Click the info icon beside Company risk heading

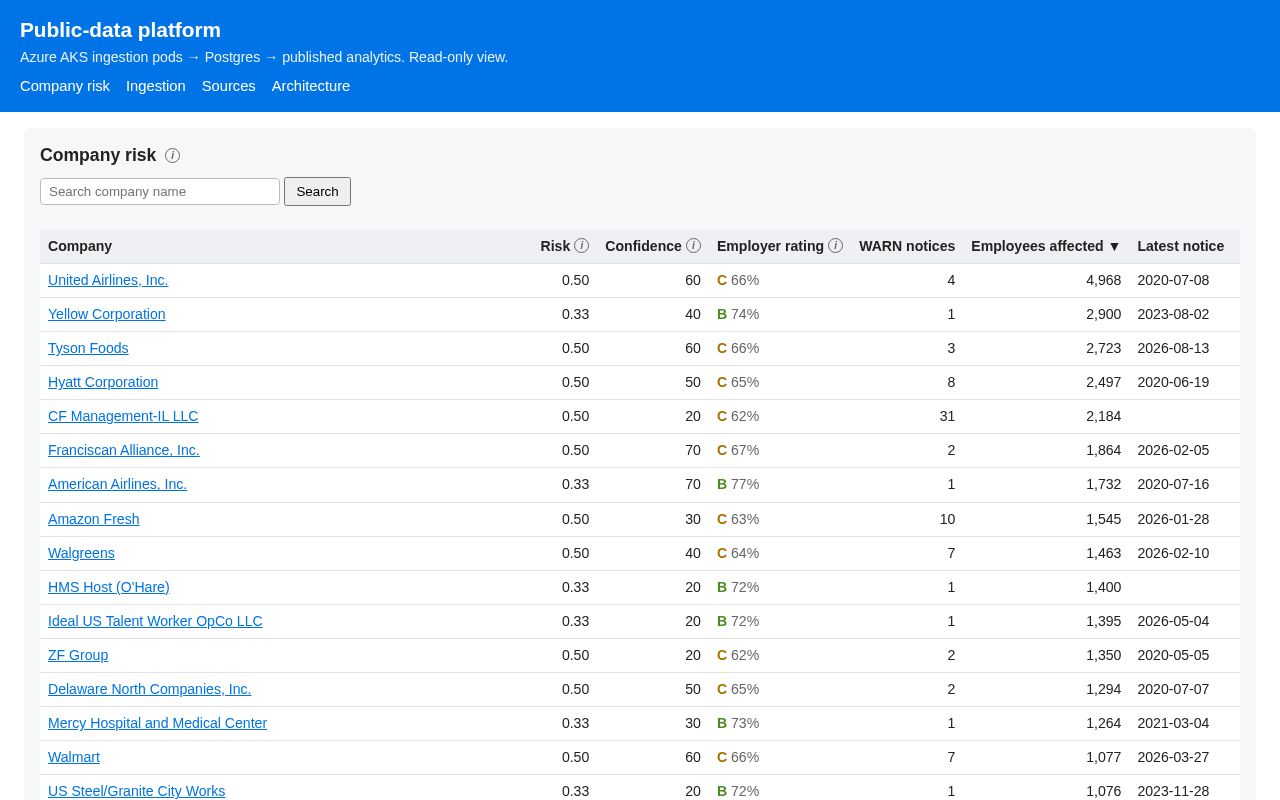172,155
